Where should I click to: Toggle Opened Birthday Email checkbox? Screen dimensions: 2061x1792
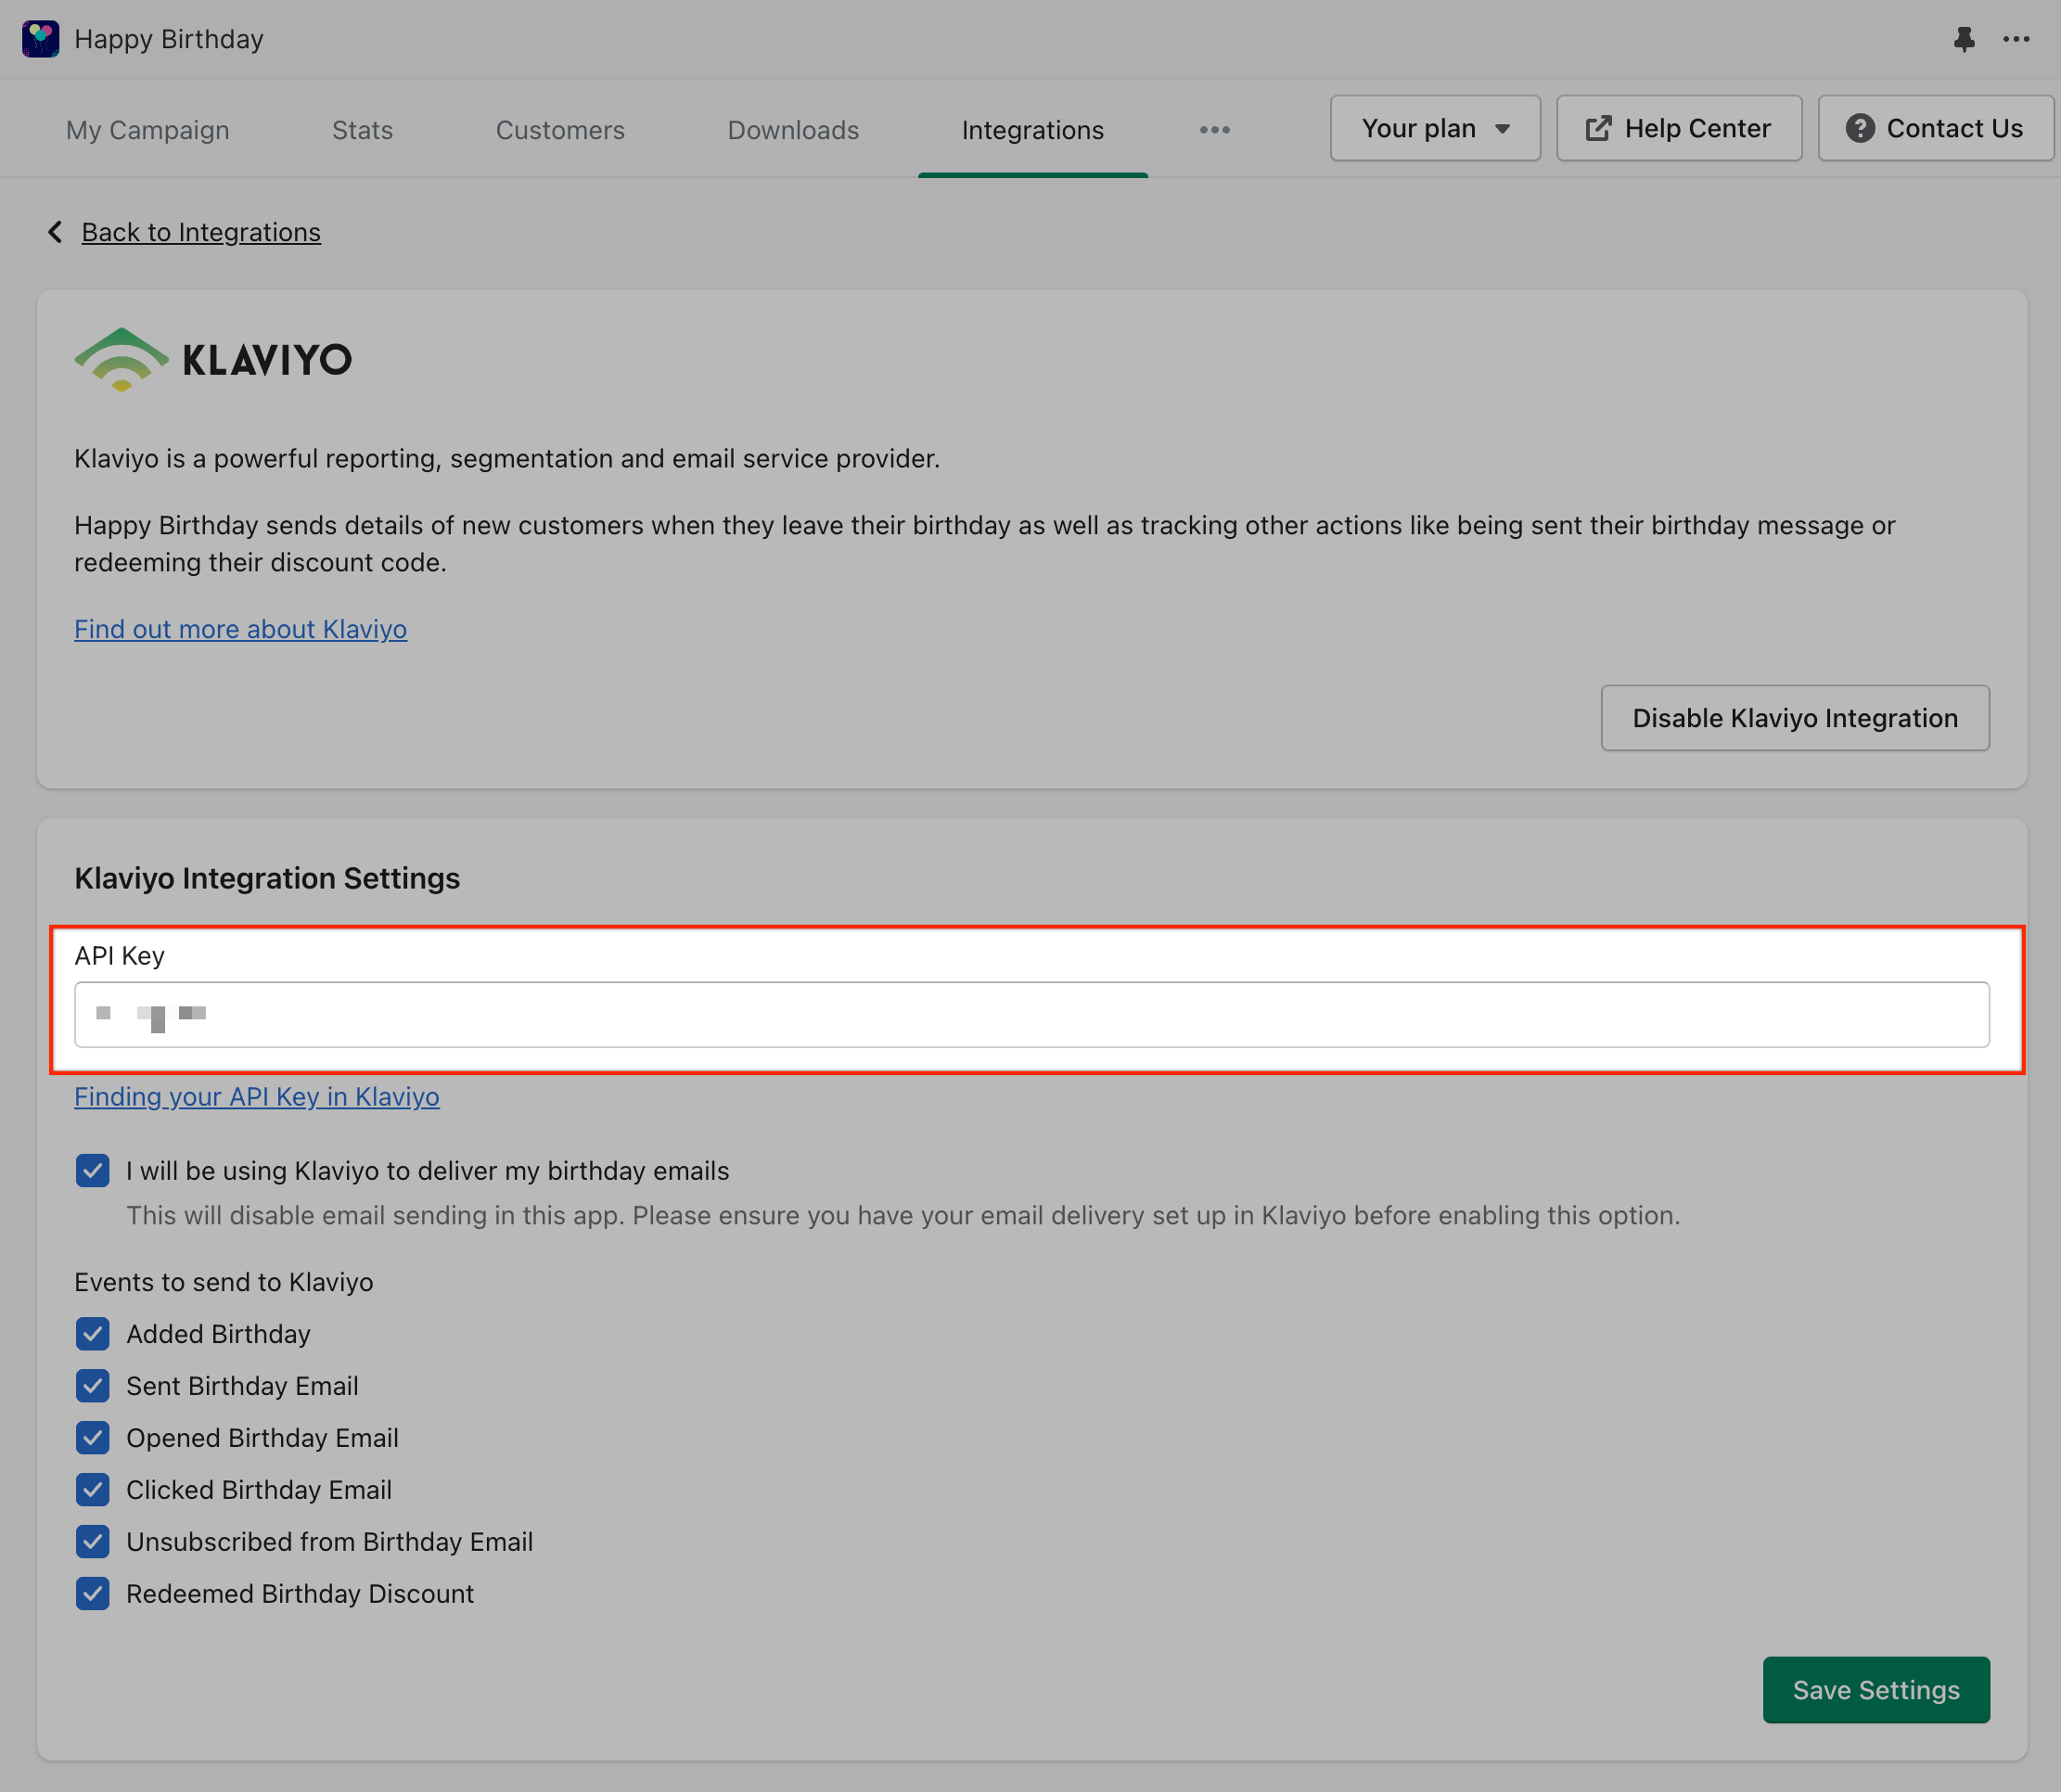[93, 1438]
